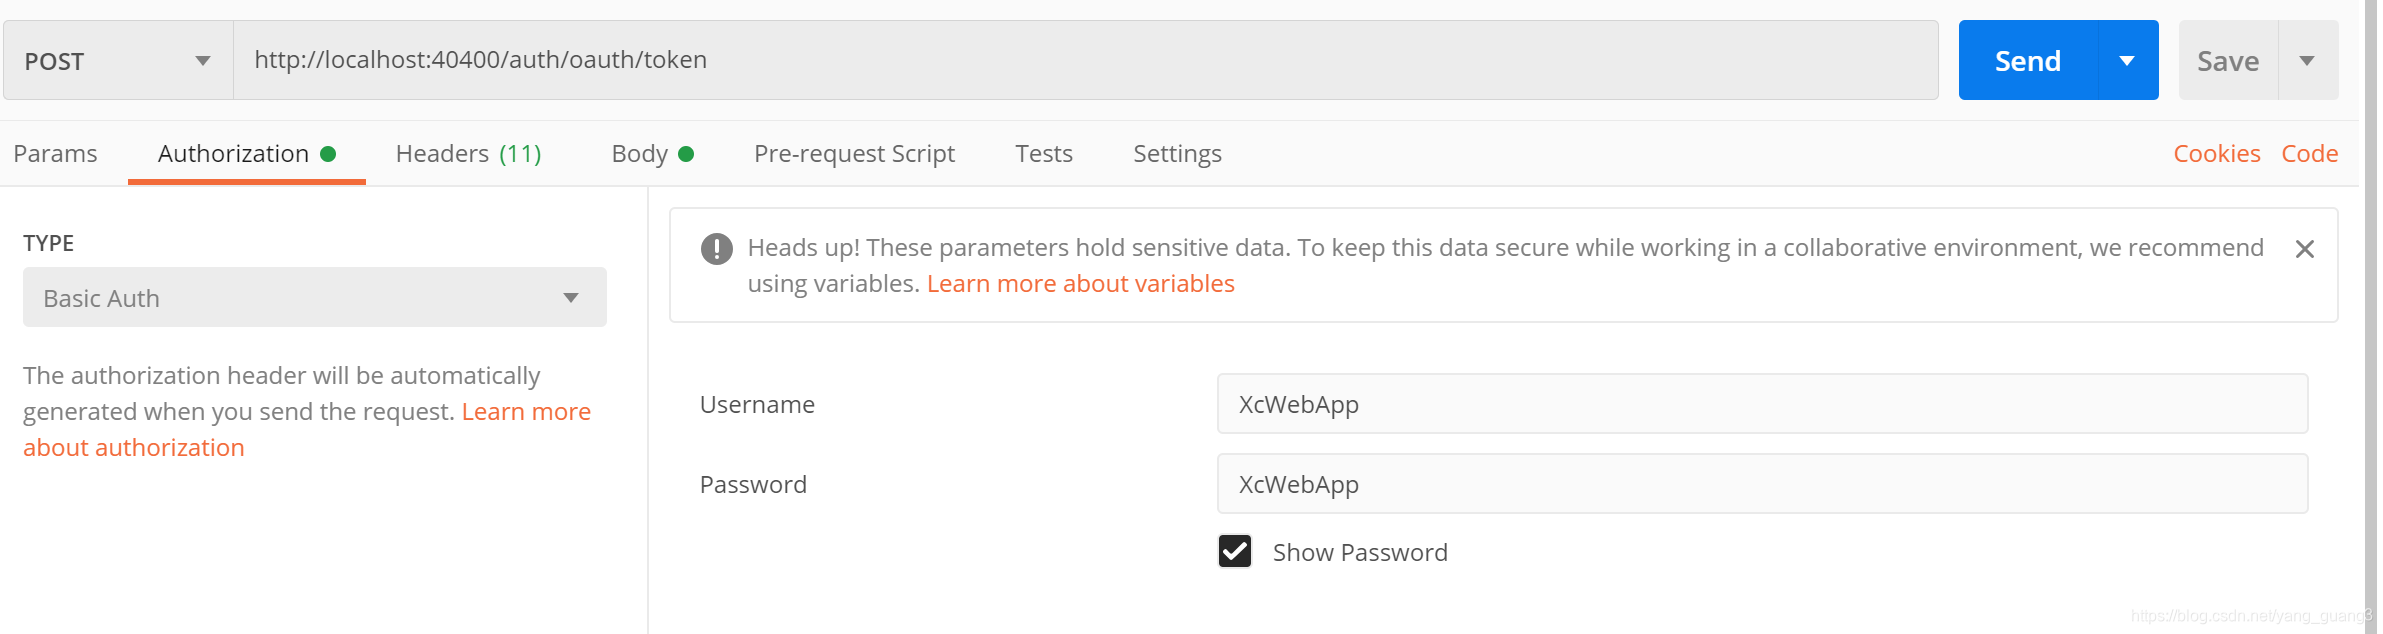Open the Send button dropdown arrow

pos(2127,61)
